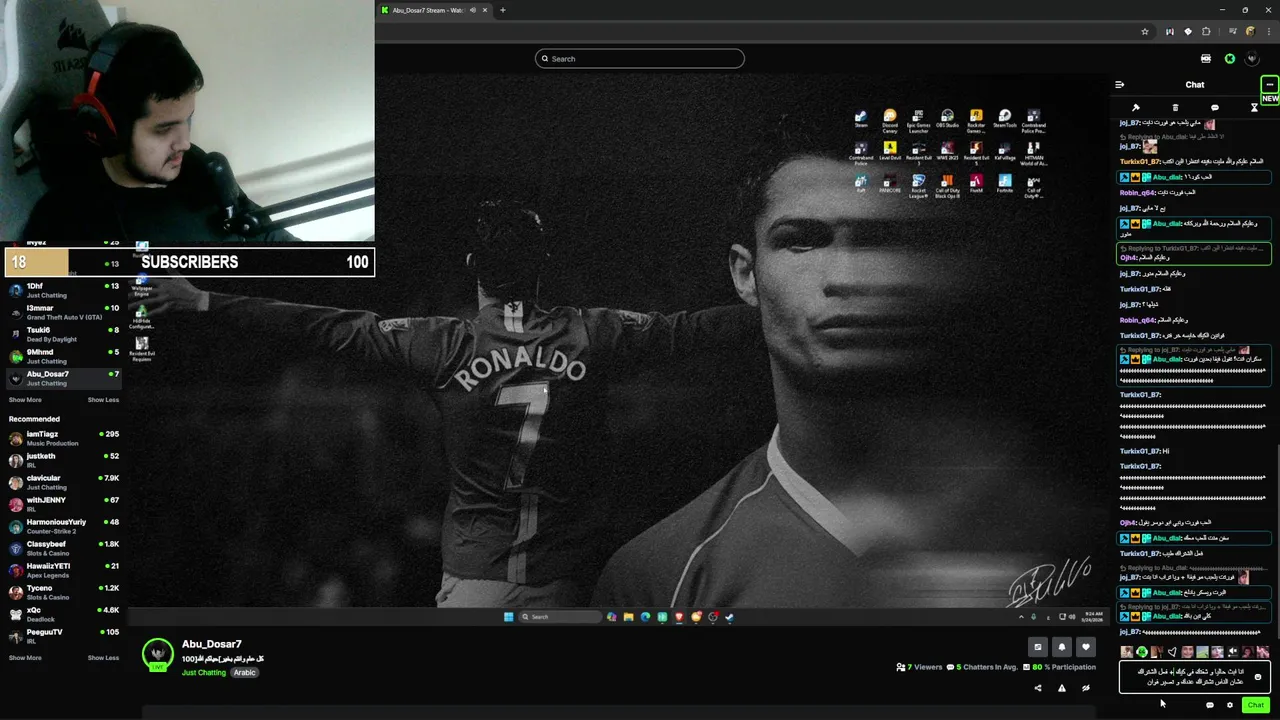Click the Arabic language tag

pyautogui.click(x=245, y=673)
